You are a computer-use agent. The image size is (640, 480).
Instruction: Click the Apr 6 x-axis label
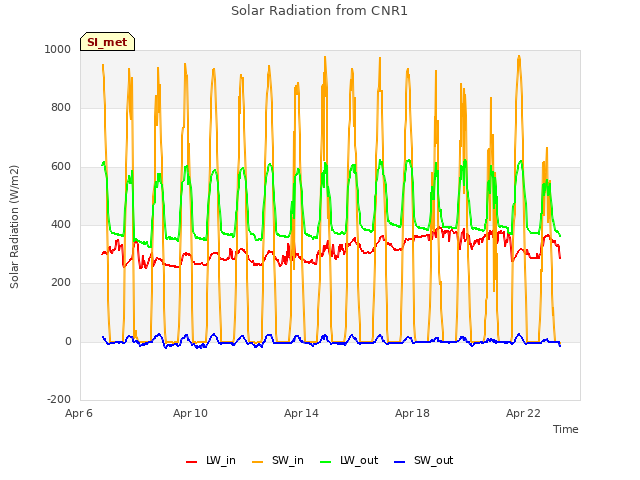tap(79, 413)
